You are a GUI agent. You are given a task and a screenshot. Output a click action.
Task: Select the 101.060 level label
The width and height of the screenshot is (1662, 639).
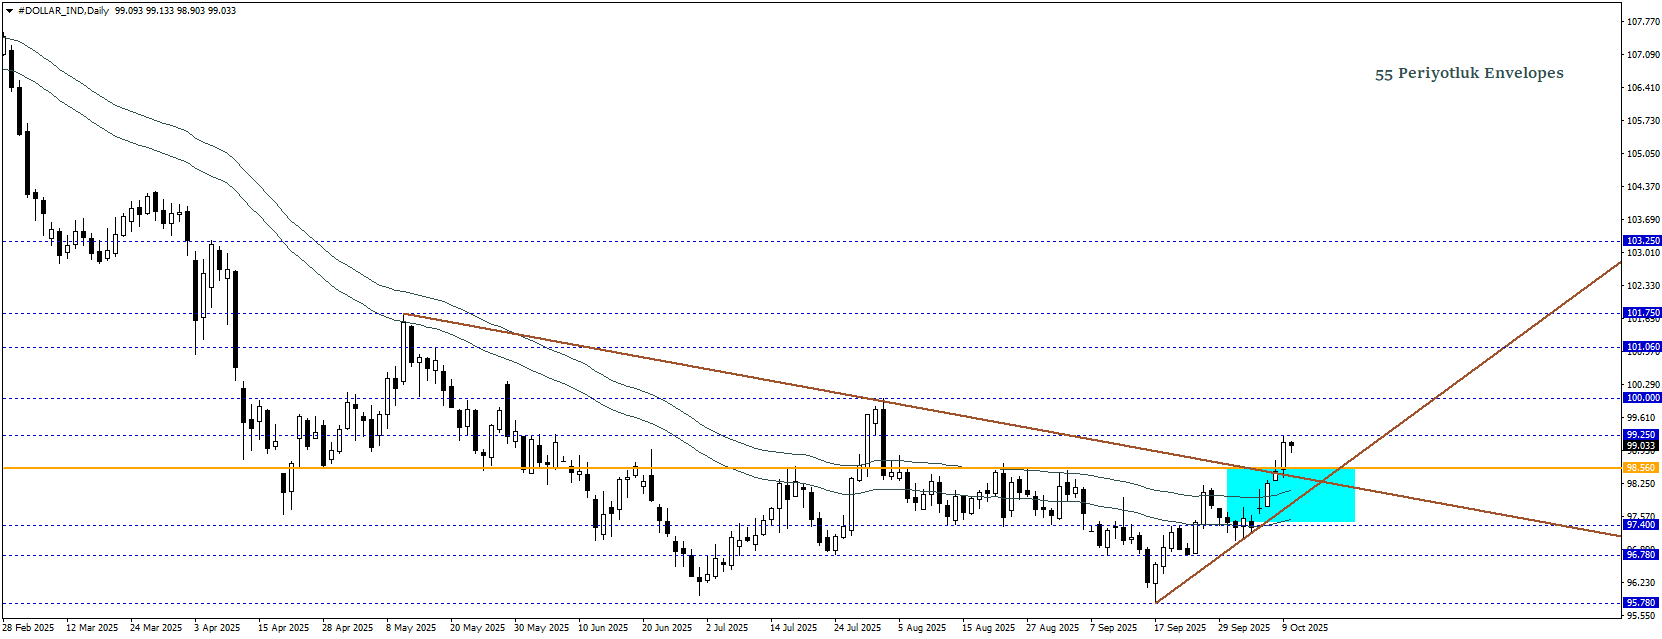1642,347
